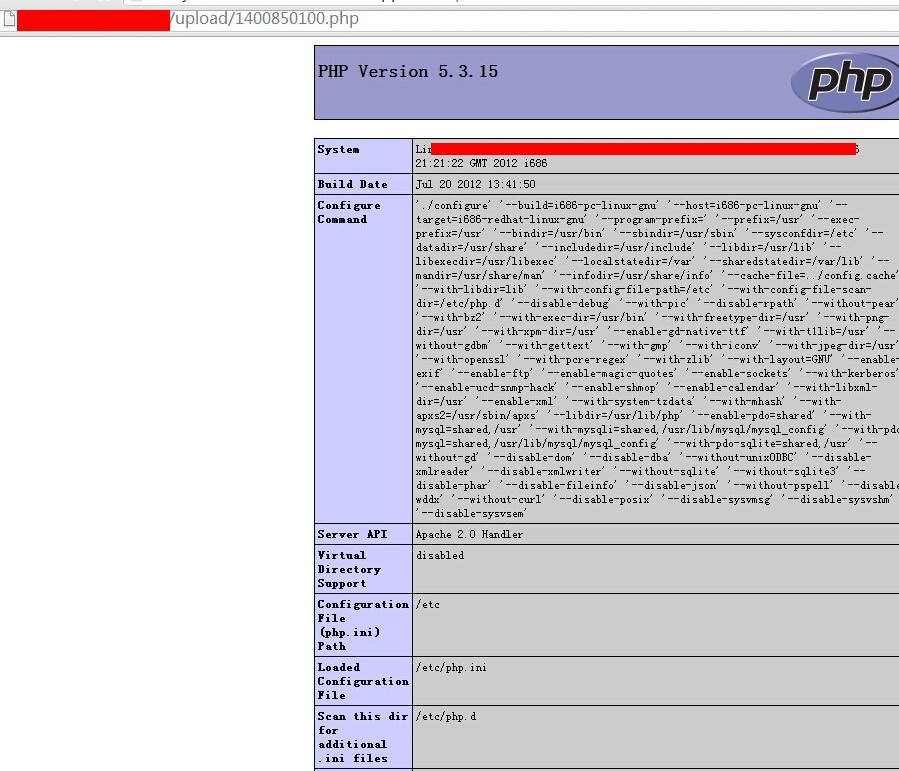This screenshot has width=899, height=771.
Task: Click the system time 21:21:22 GMT 2012 i686
Action: point(481,163)
